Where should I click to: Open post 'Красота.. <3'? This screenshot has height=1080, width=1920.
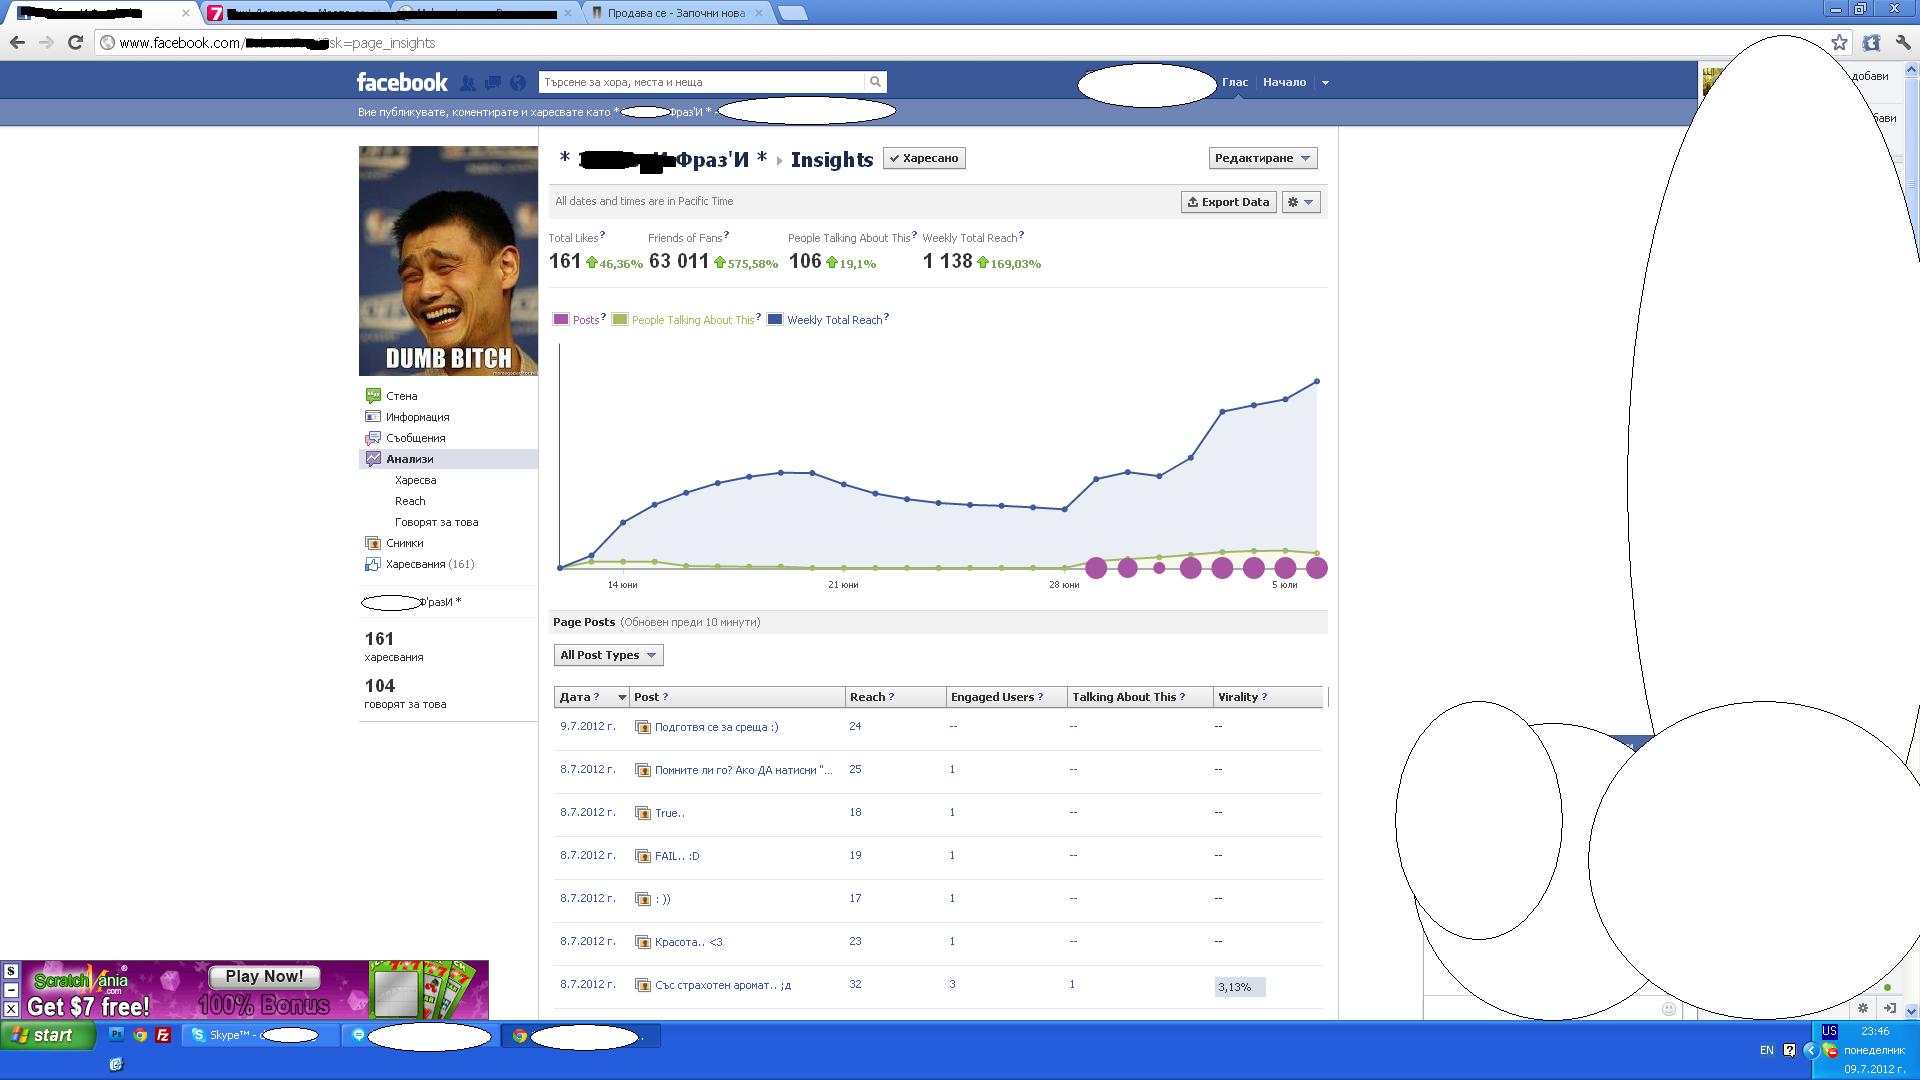click(688, 942)
